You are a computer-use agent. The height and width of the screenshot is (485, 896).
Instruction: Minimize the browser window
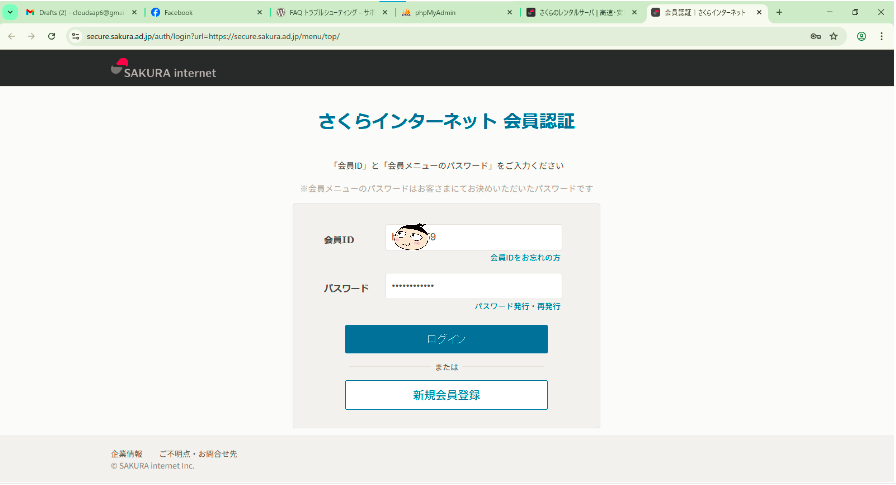pyautogui.click(x=829, y=12)
